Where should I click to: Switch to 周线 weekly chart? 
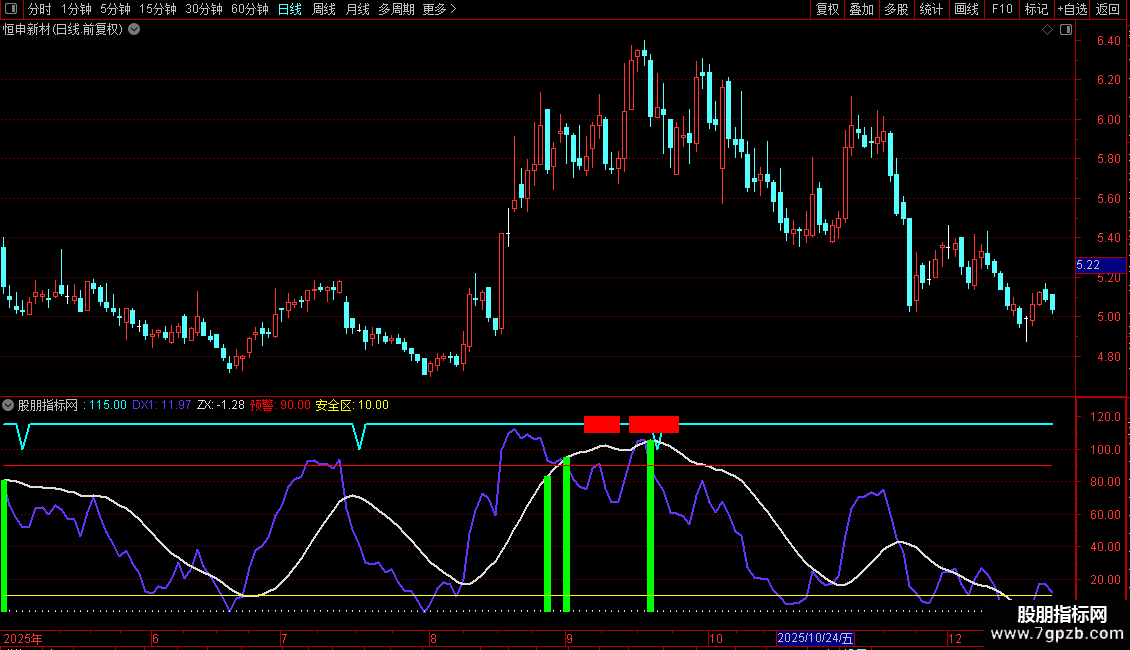(324, 9)
